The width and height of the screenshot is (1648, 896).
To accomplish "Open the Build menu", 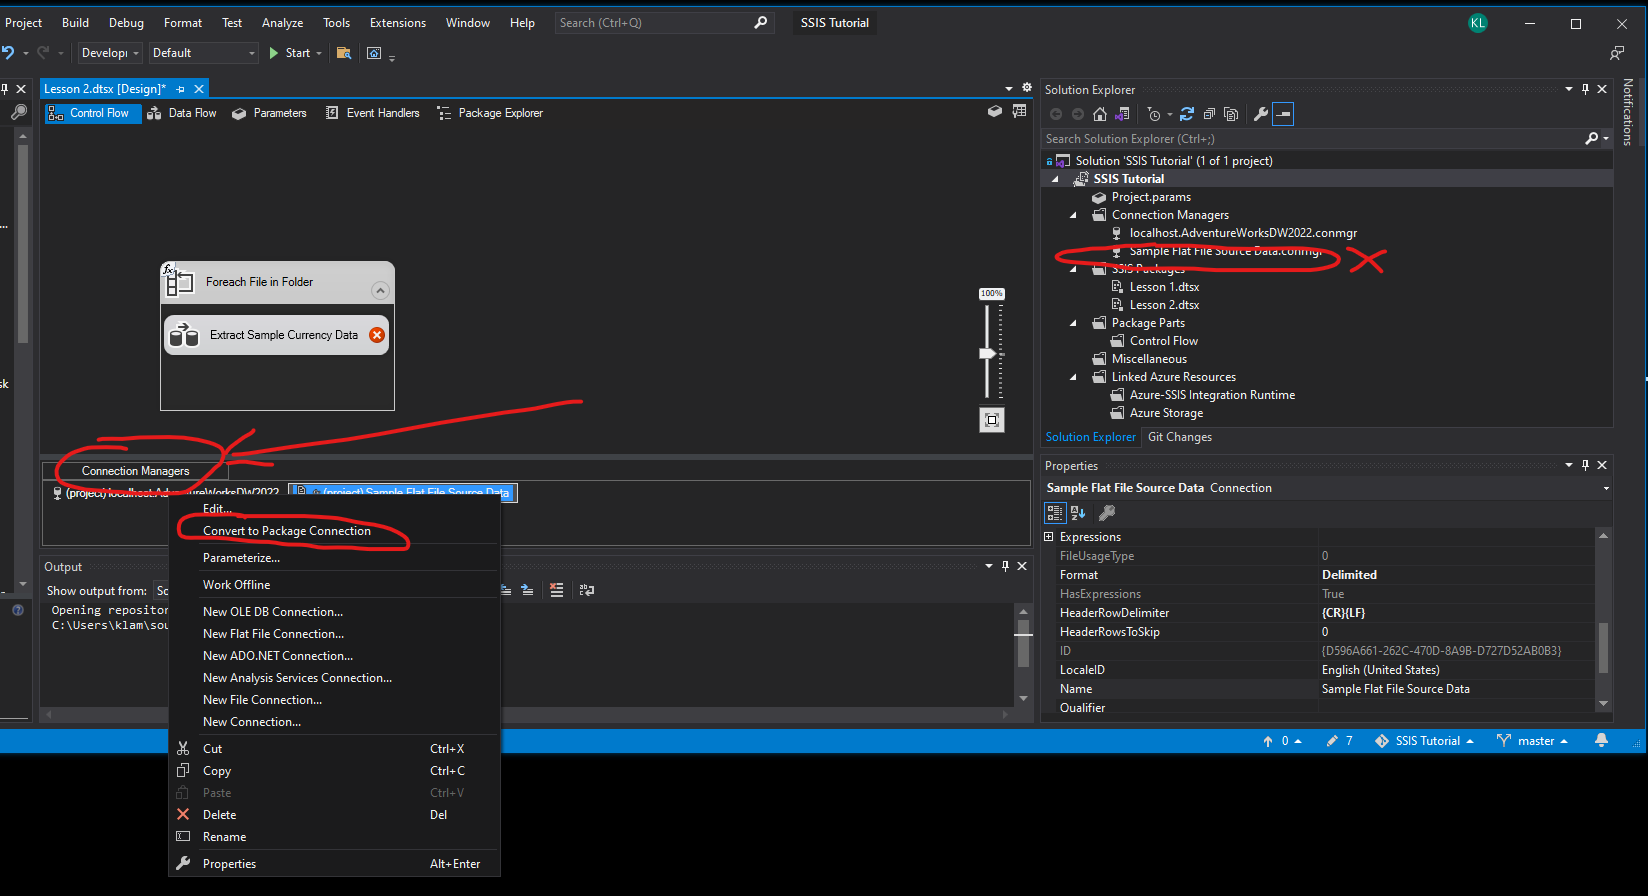I will click(x=75, y=23).
